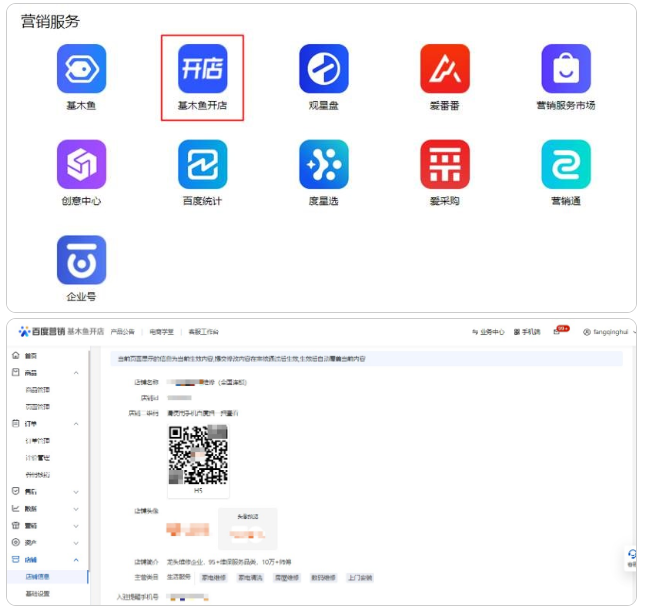Select 基础设置 under 店铺
This screenshot has width=646, height=611.
(37, 593)
